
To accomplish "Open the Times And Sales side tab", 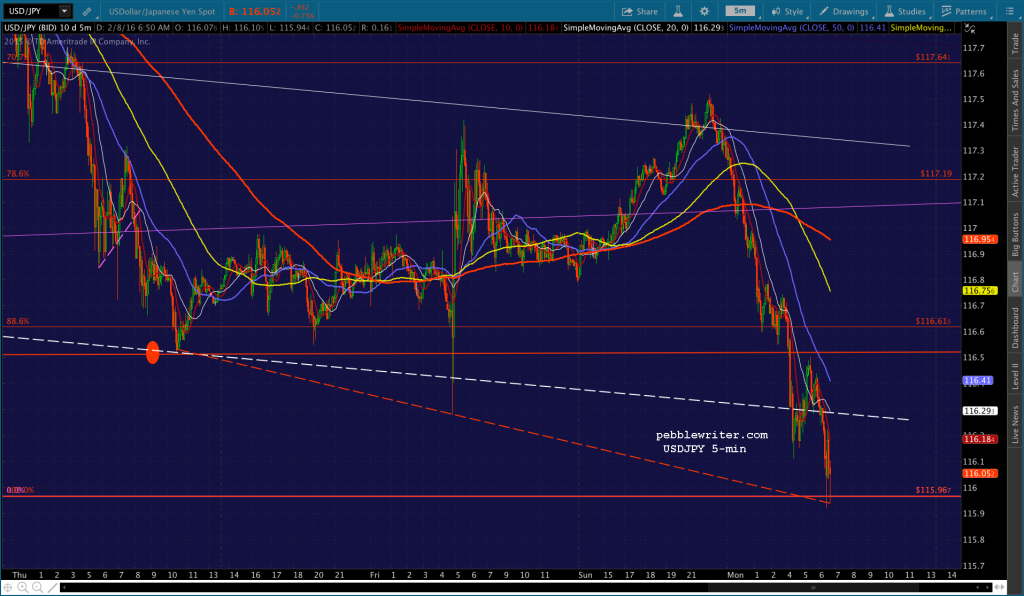I will point(1016,100).
